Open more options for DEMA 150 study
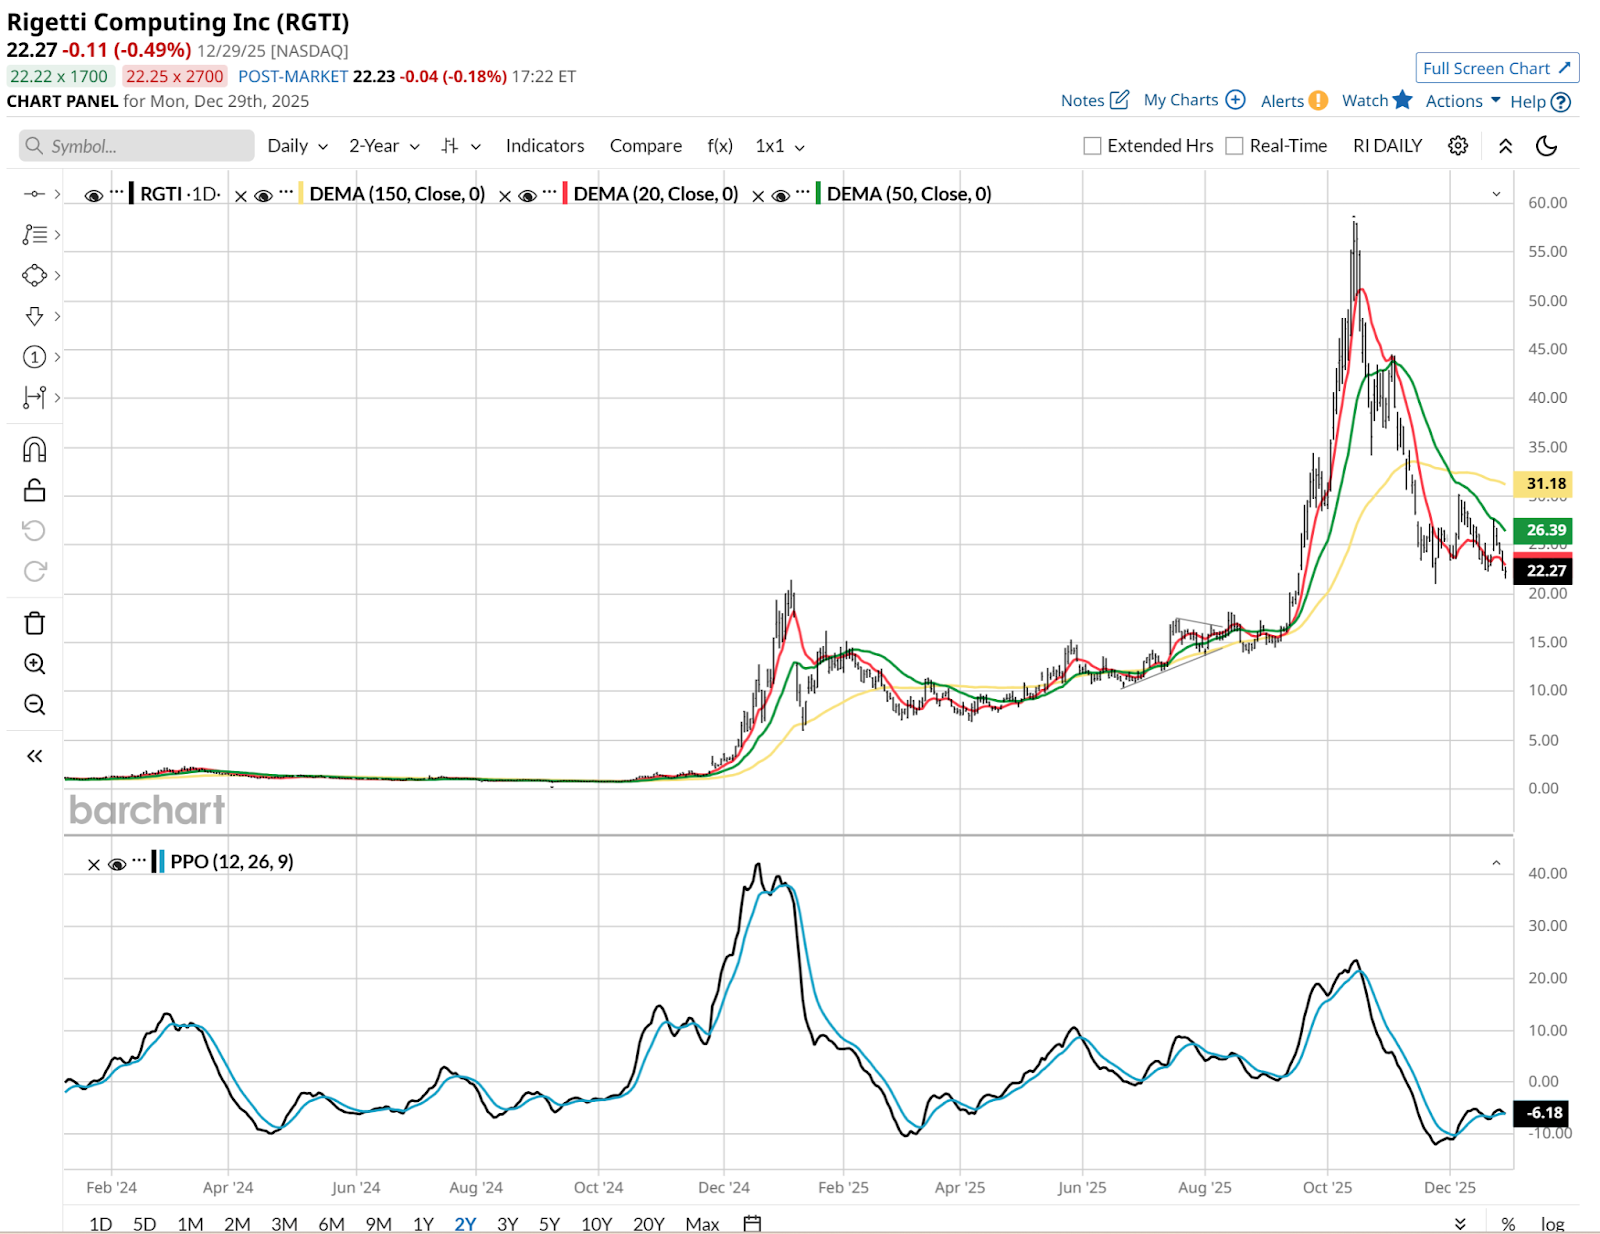1600x1234 pixels. click(286, 190)
